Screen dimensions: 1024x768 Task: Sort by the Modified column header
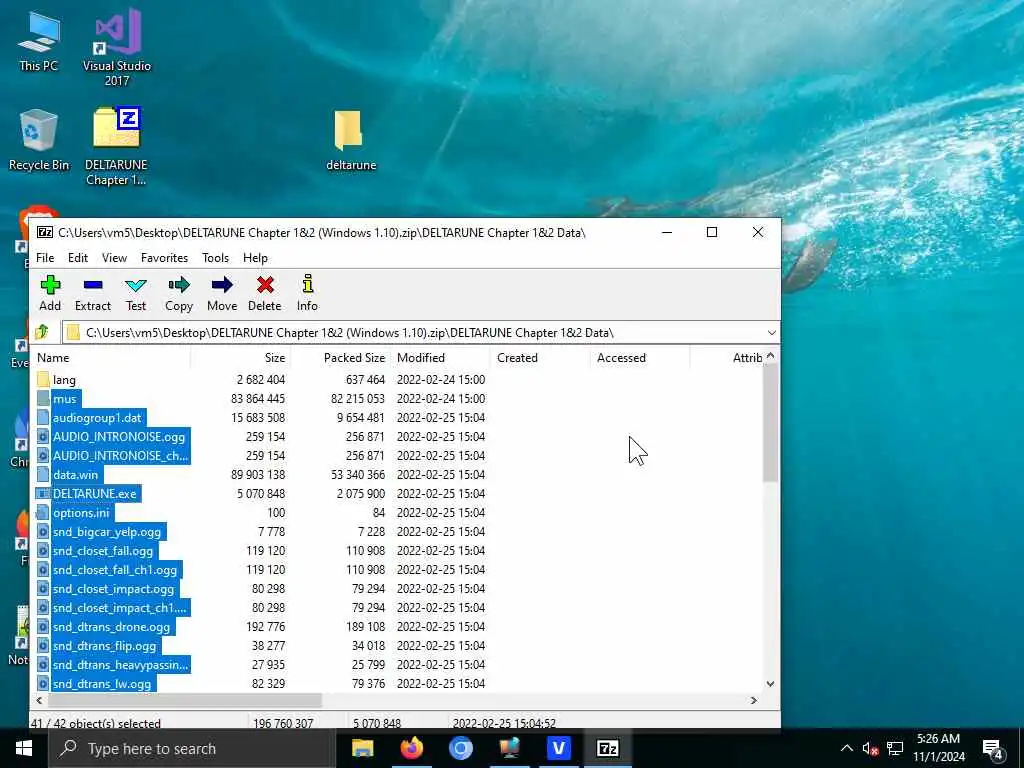[x=440, y=358]
